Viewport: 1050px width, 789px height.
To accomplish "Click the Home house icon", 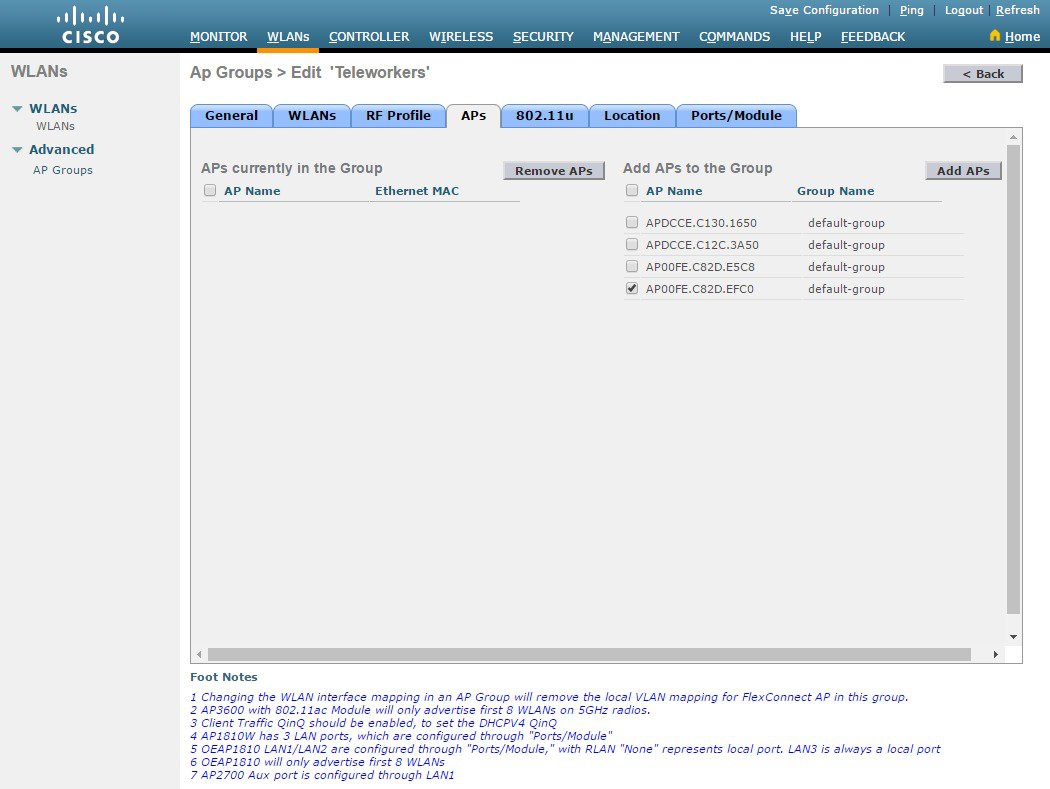I will point(994,35).
